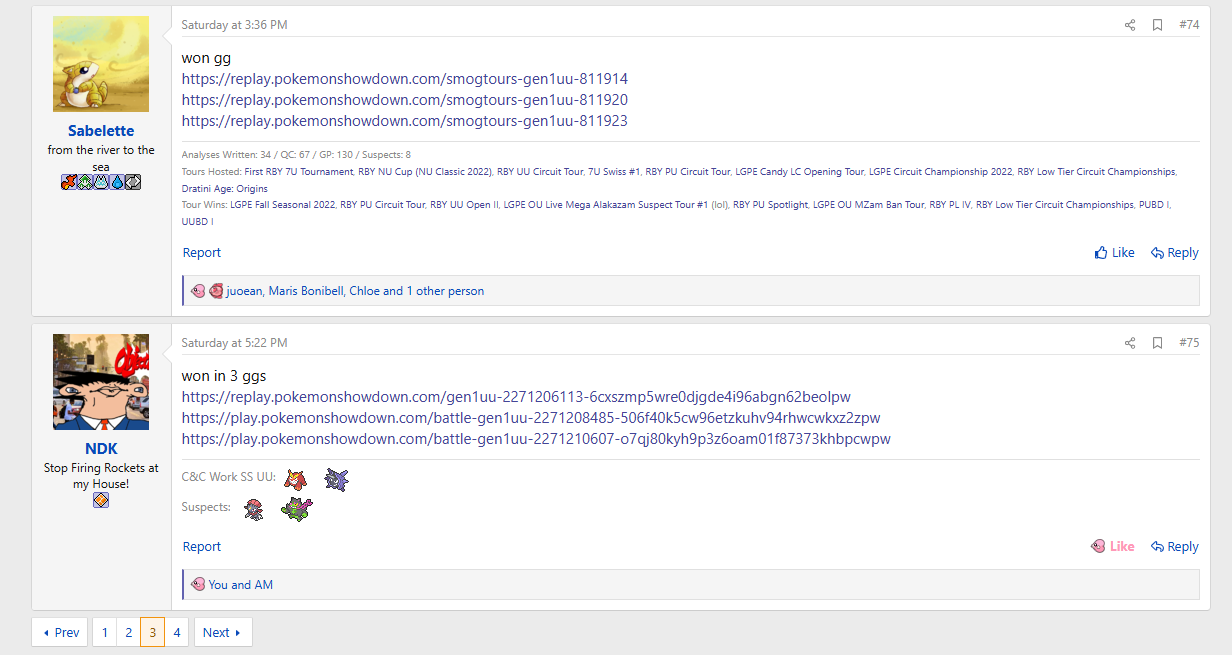Screen dimensions: 1232x655
Task: Open replay link smogtours-gen1uu-811920
Action: (405, 100)
